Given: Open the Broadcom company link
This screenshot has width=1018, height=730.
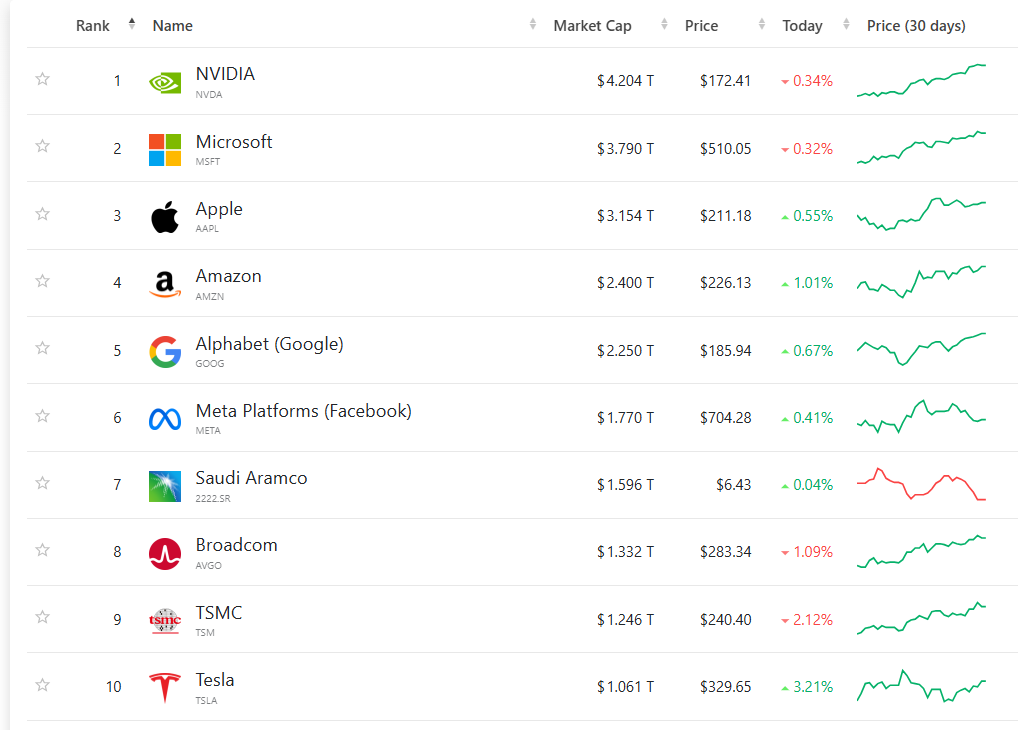Looking at the screenshot, I should pyautogui.click(x=237, y=546).
